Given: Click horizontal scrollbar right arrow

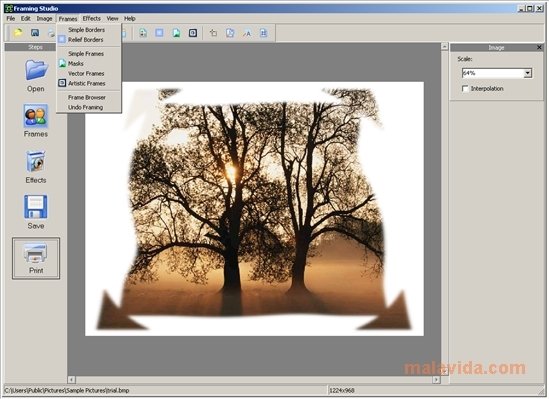Looking at the screenshot, I should pyautogui.click(x=436, y=379).
